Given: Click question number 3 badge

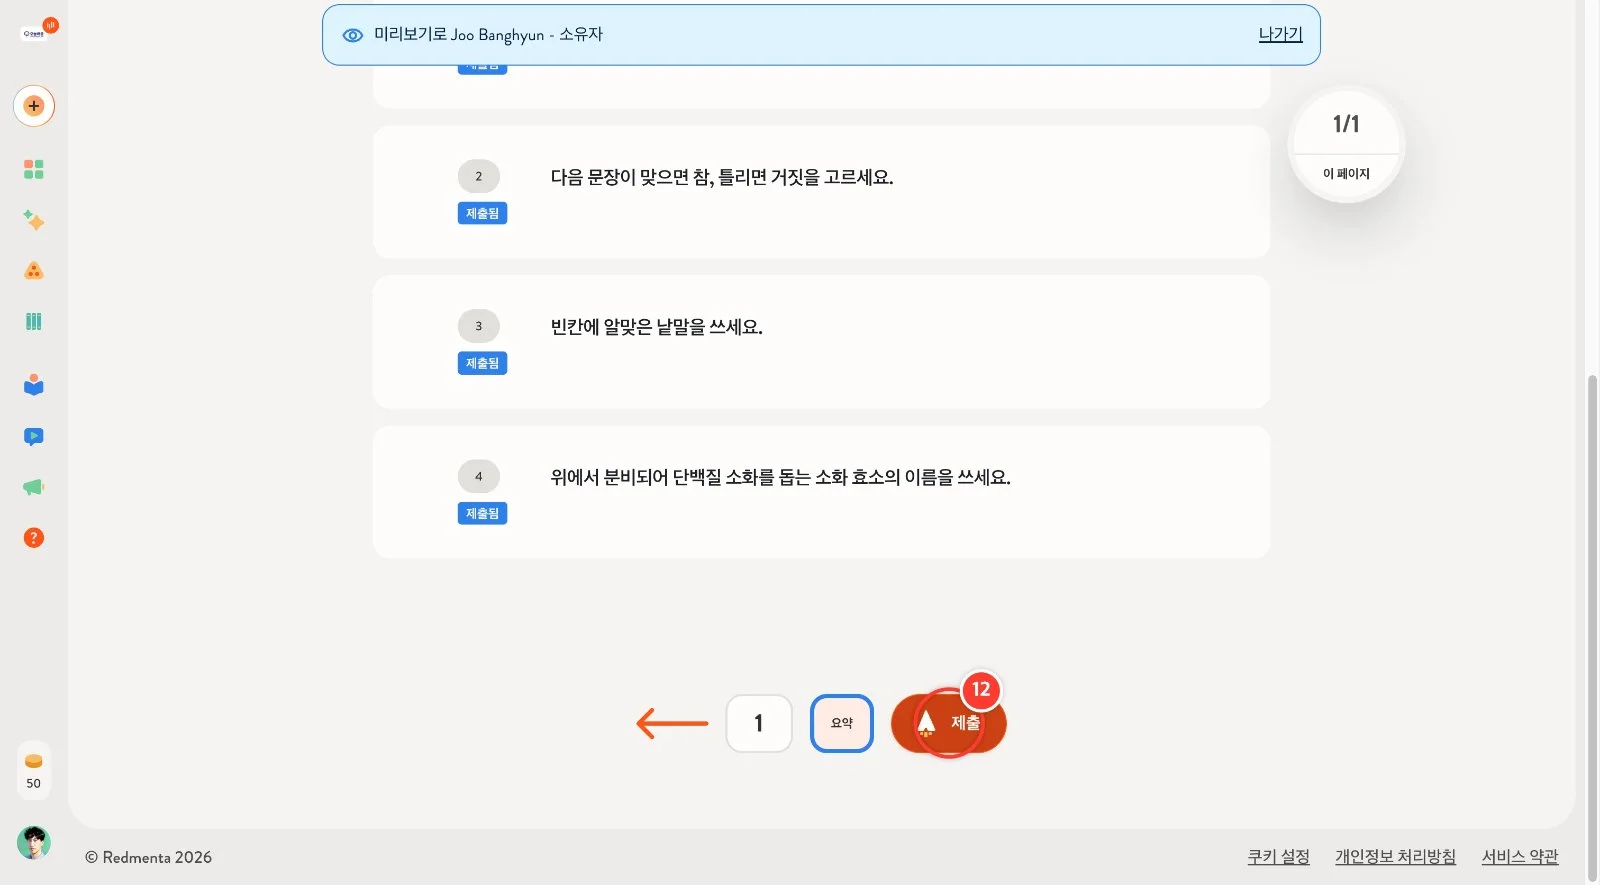Looking at the screenshot, I should pyautogui.click(x=479, y=326).
